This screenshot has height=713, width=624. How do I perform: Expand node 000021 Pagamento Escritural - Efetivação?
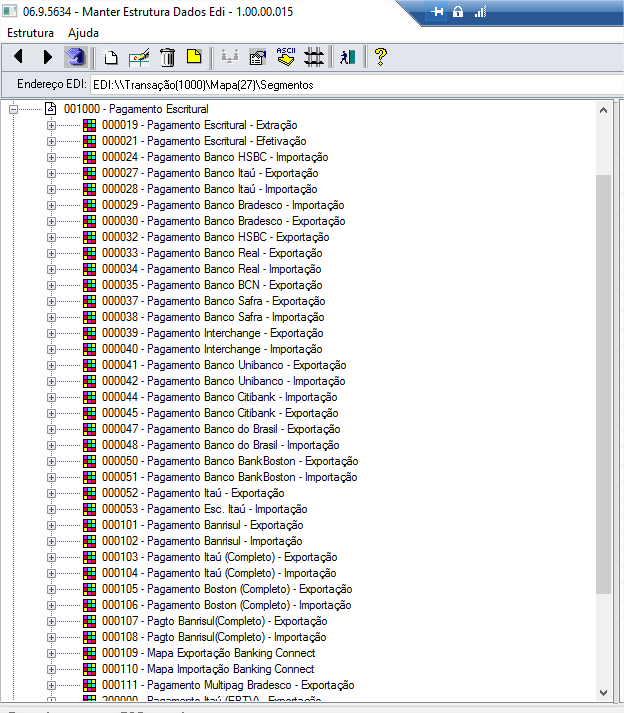[x=51, y=141]
